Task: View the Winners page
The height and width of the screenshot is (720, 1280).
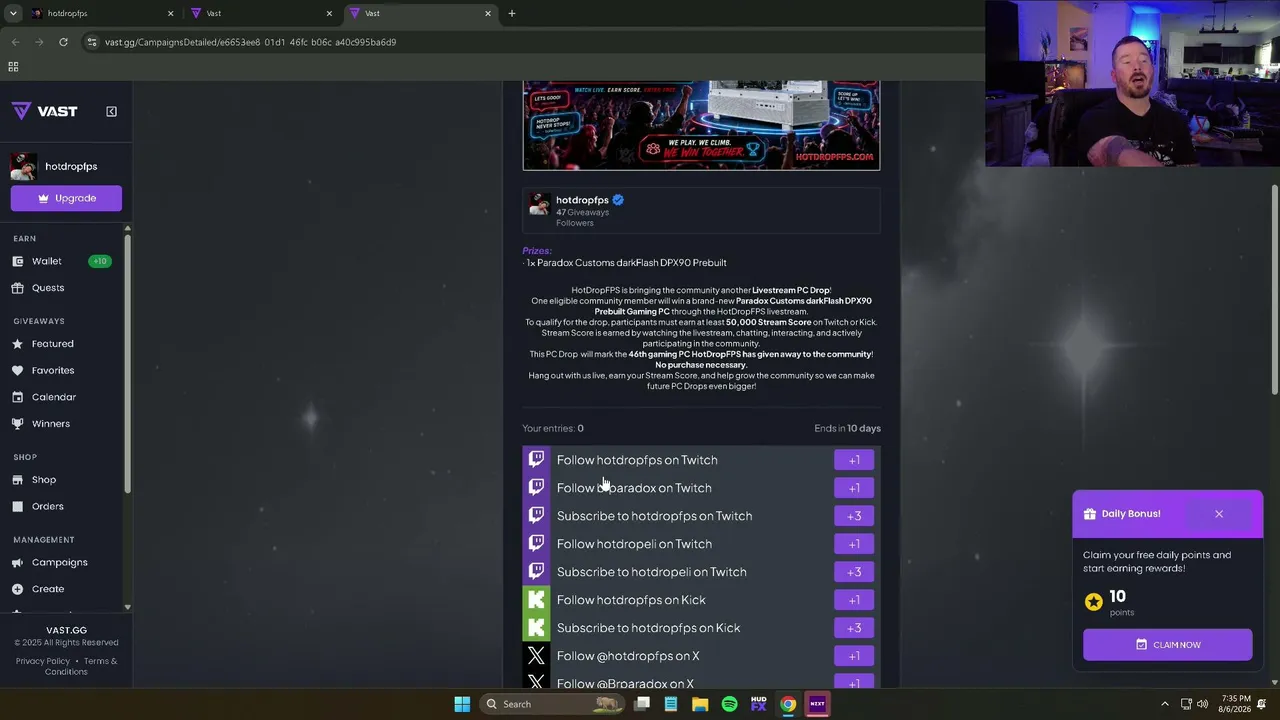Action: click(x=50, y=424)
